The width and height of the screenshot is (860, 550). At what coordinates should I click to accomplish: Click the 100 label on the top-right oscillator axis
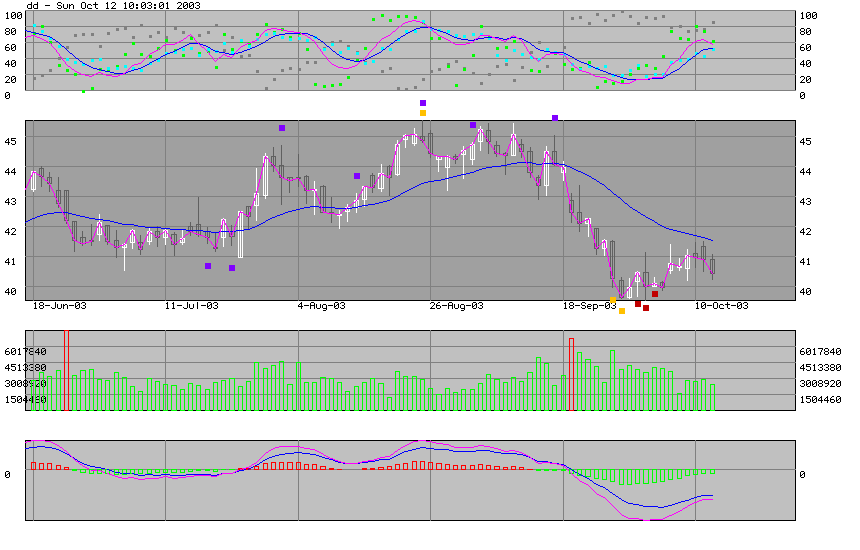coord(808,16)
